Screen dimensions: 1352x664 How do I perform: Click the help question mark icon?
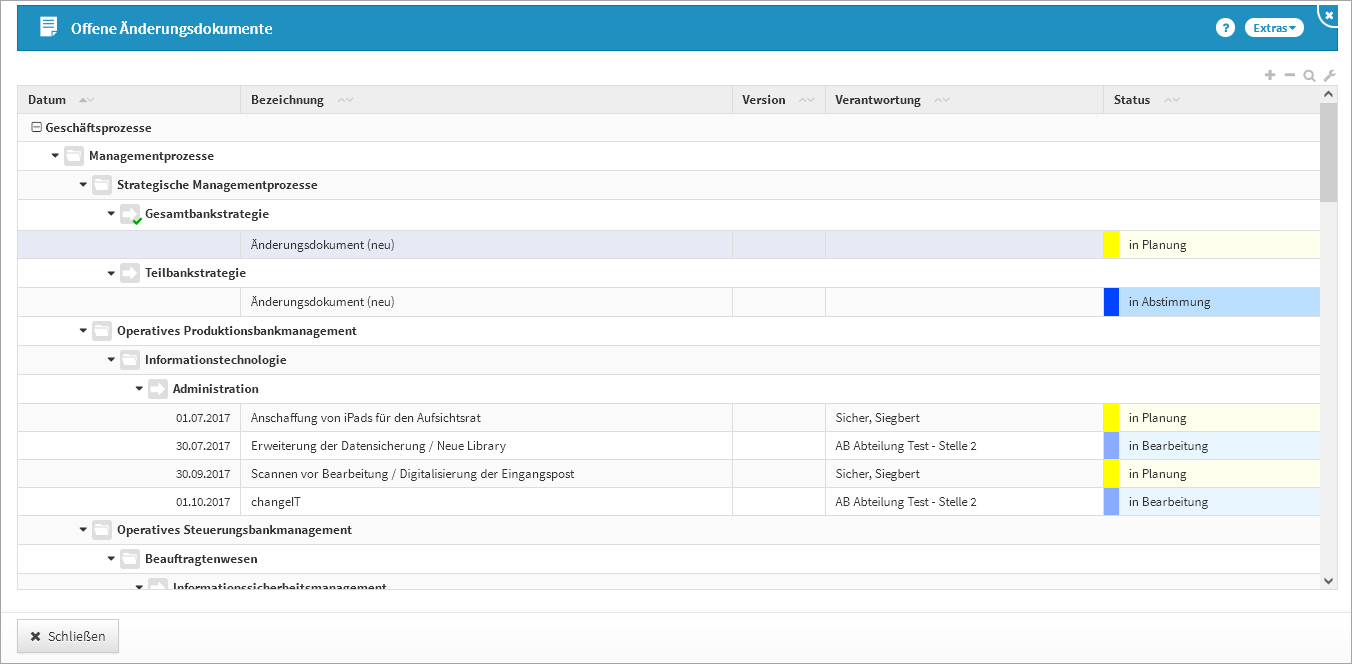point(1225,28)
